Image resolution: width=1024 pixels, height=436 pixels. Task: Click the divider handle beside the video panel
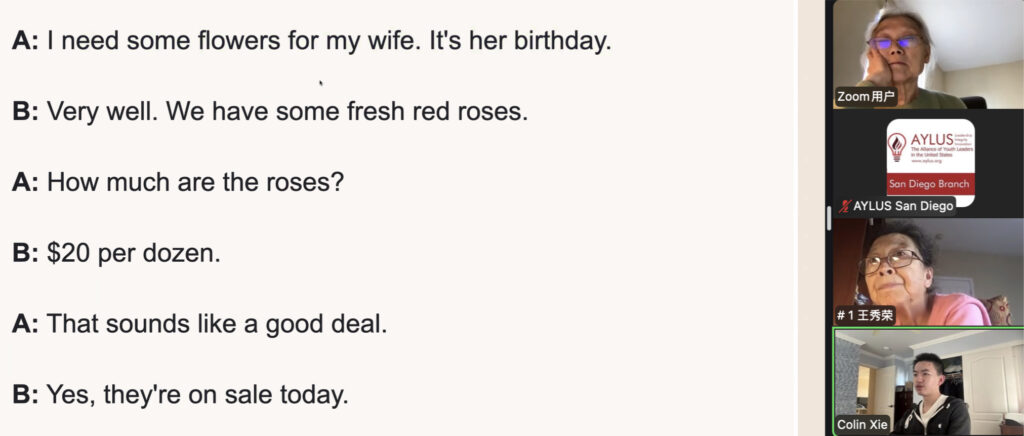click(828, 218)
